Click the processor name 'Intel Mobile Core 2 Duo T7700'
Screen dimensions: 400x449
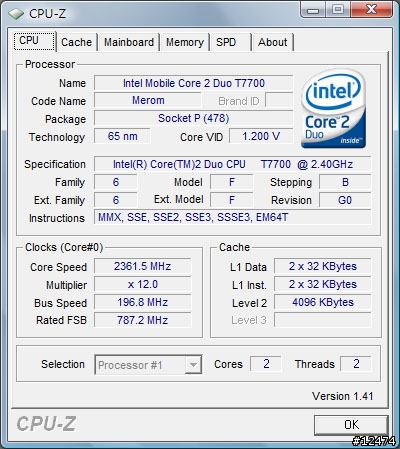pyautogui.click(x=194, y=83)
